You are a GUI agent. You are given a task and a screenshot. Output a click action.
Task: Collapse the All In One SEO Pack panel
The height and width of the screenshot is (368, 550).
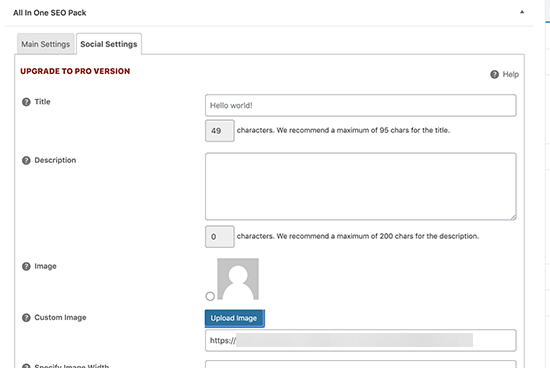[x=522, y=12]
